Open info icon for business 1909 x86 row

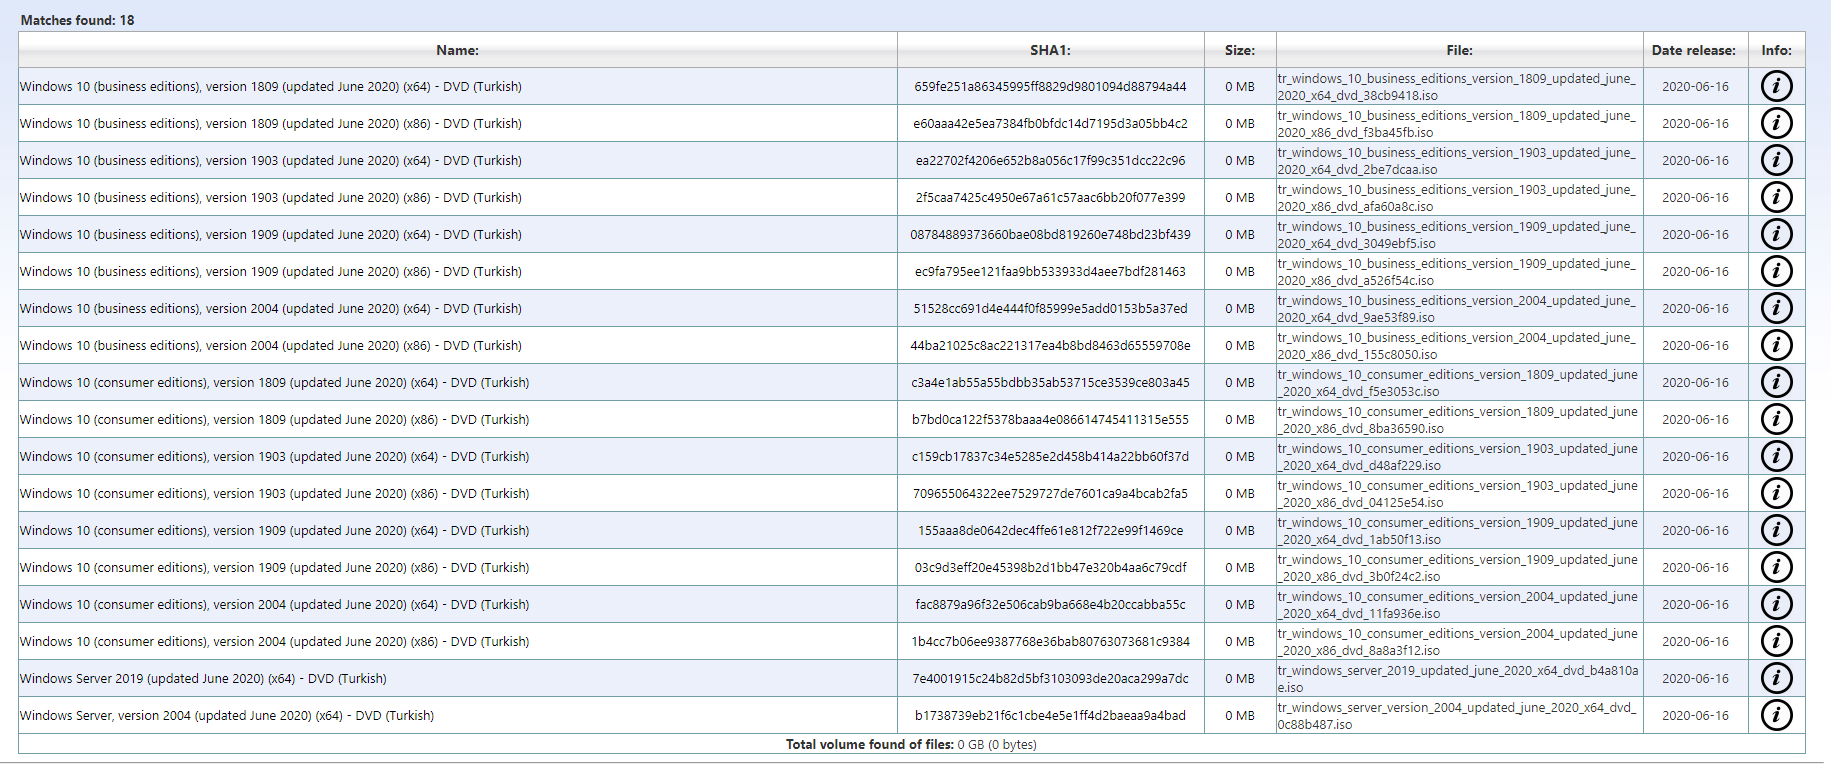[x=1776, y=271]
